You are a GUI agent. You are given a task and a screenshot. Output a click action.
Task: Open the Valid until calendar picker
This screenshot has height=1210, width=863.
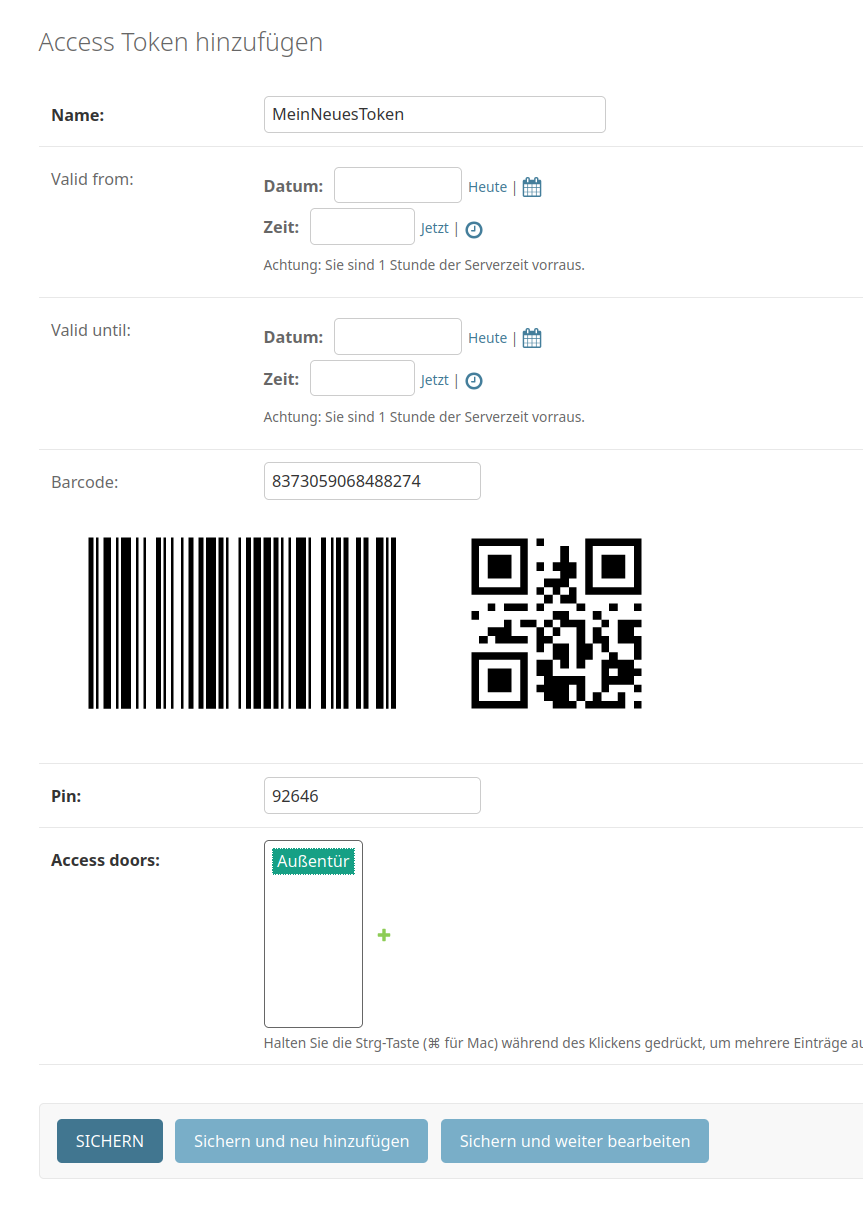(x=532, y=338)
